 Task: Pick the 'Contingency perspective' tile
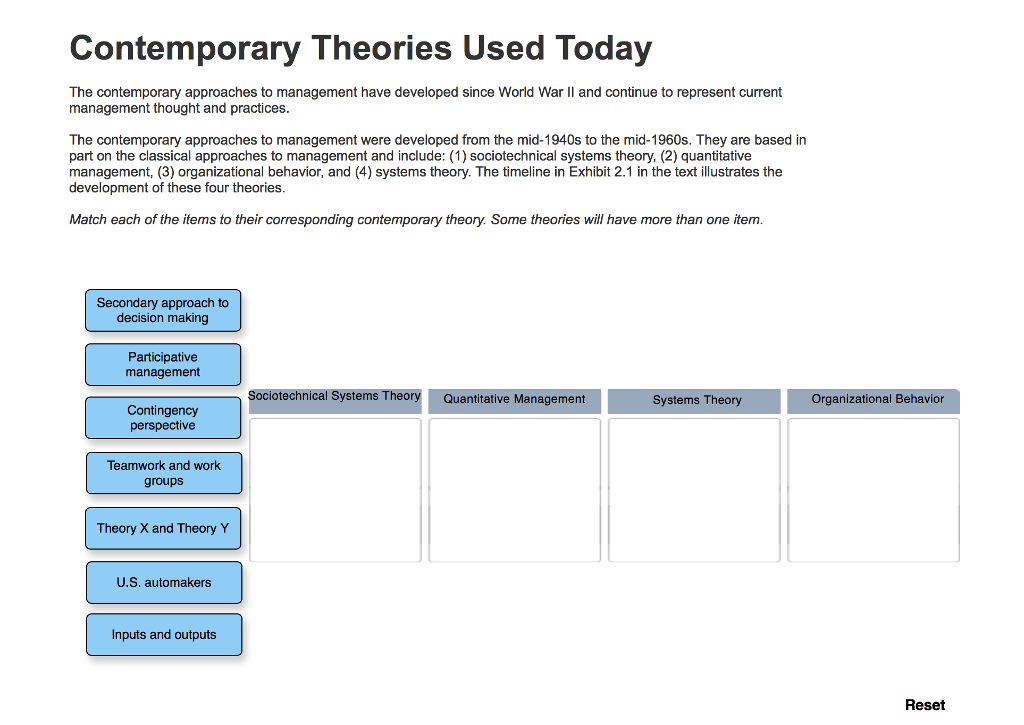click(x=162, y=417)
